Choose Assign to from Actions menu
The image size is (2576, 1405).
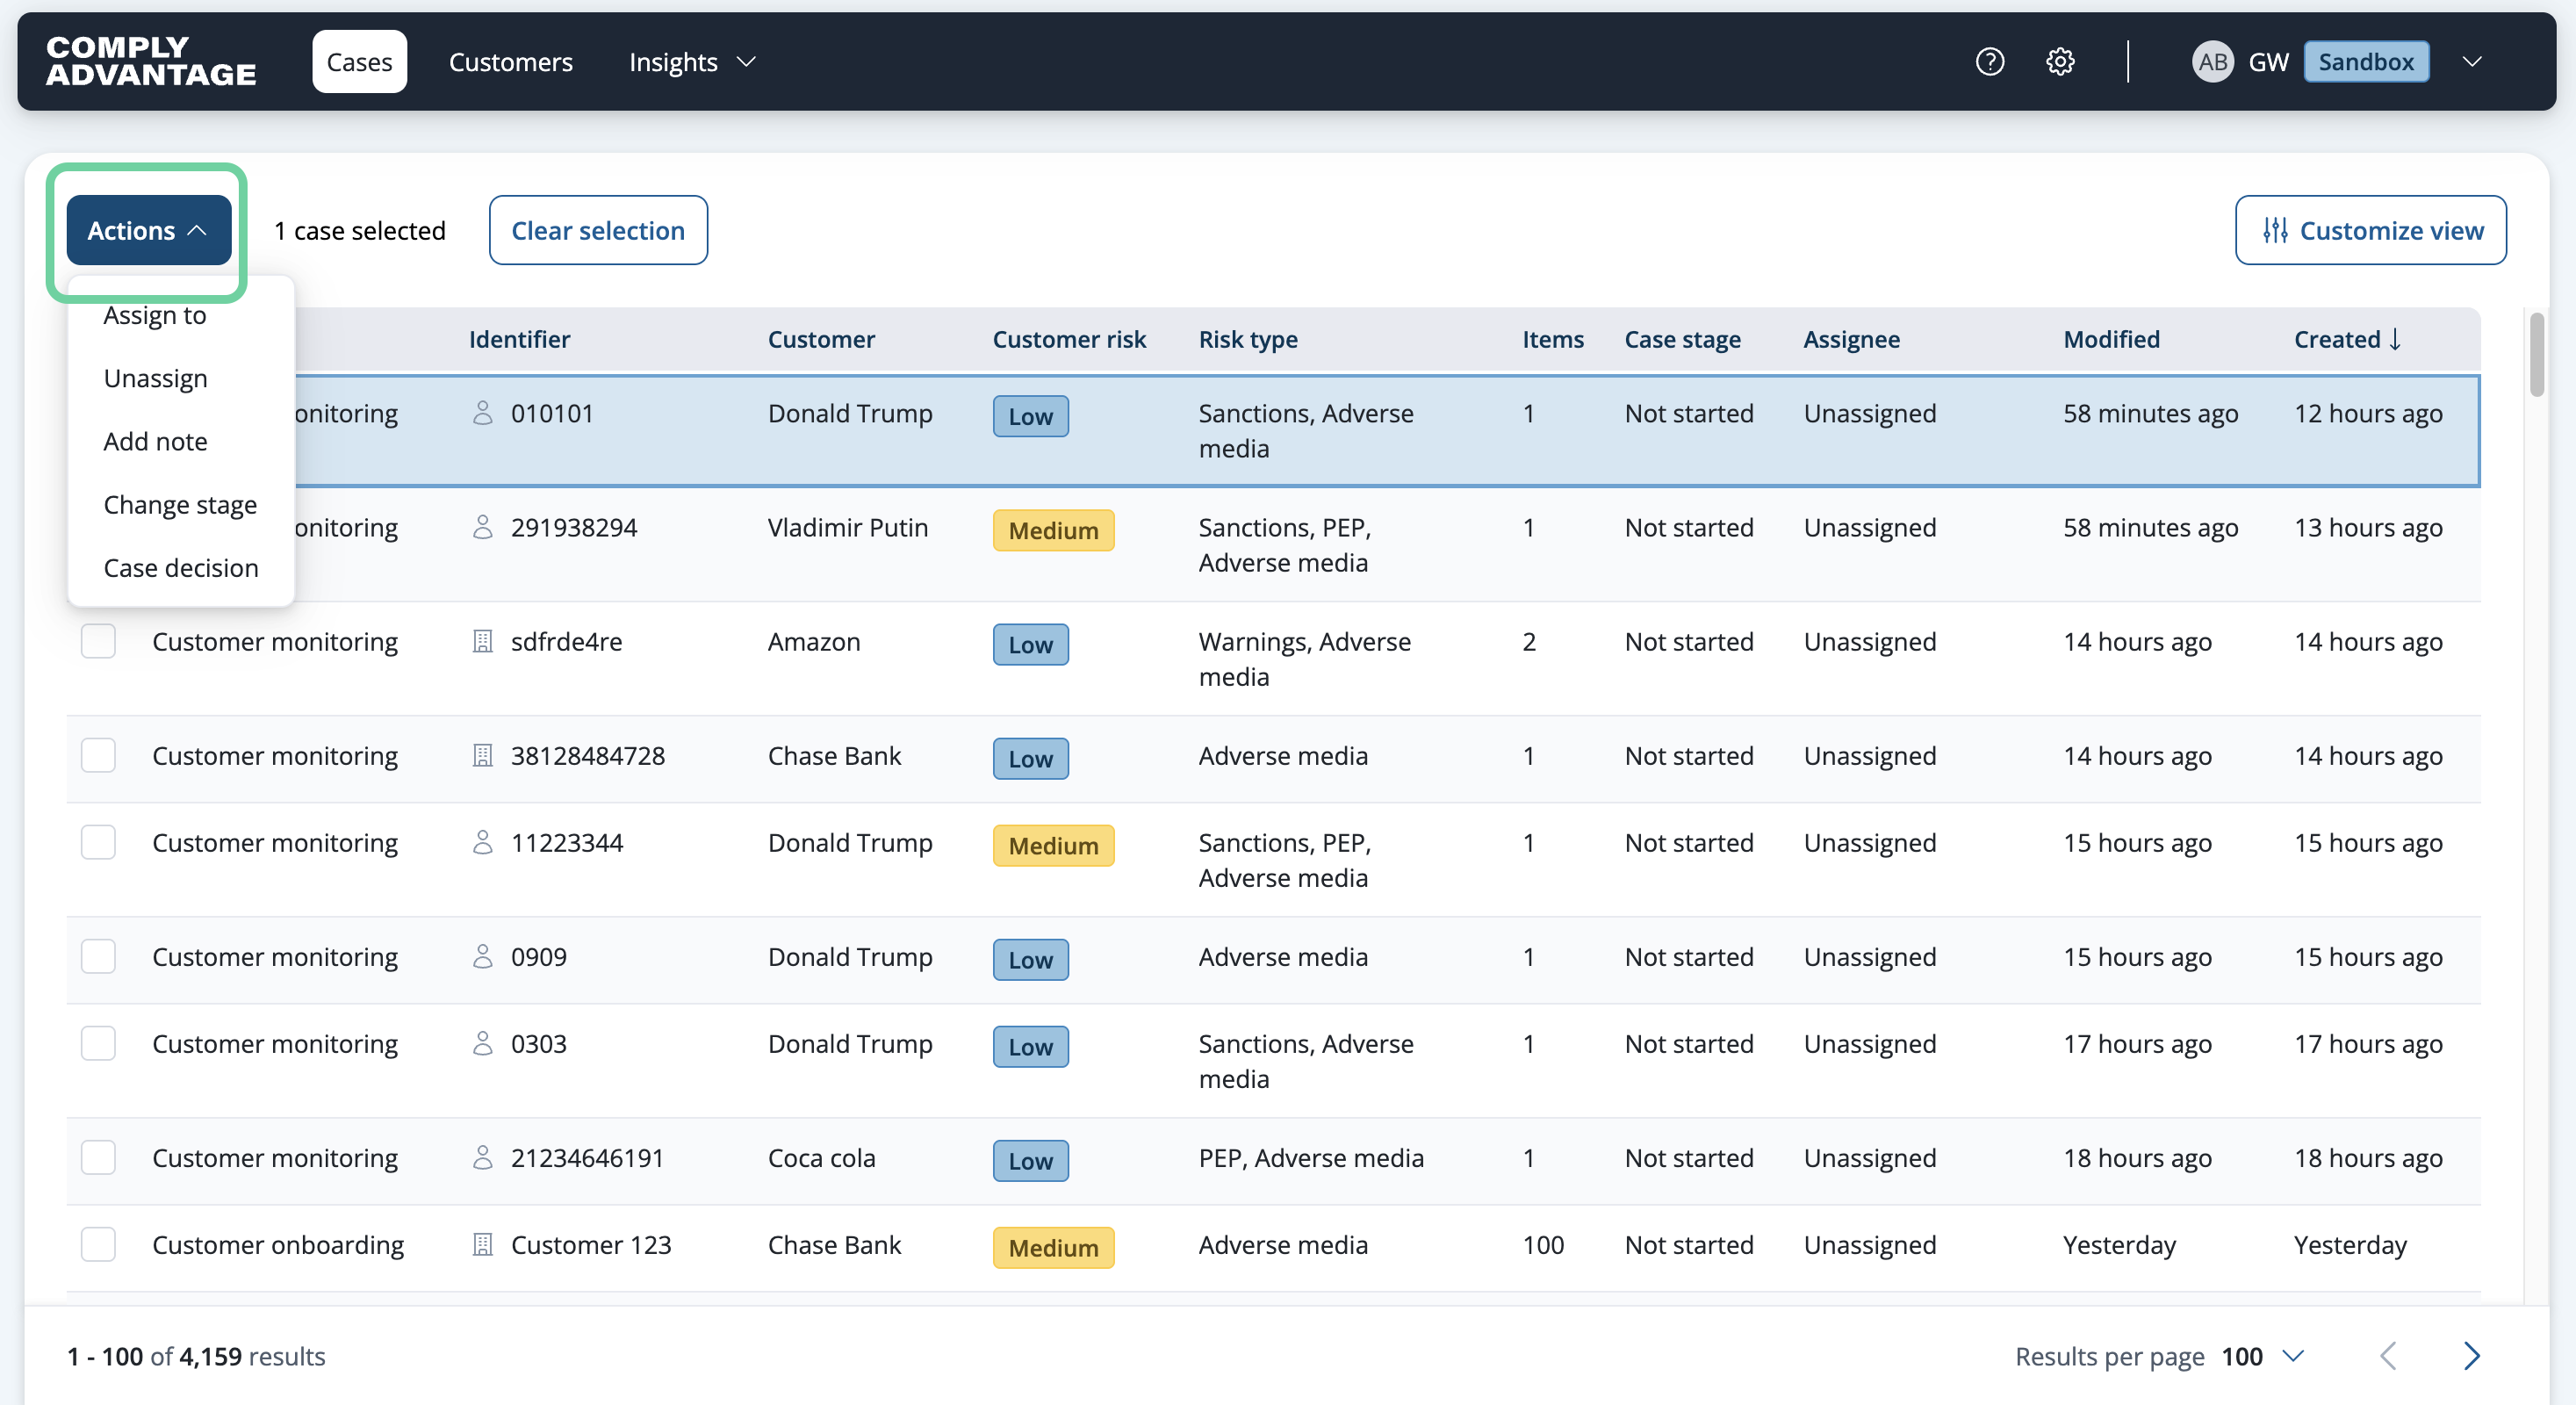[x=155, y=315]
